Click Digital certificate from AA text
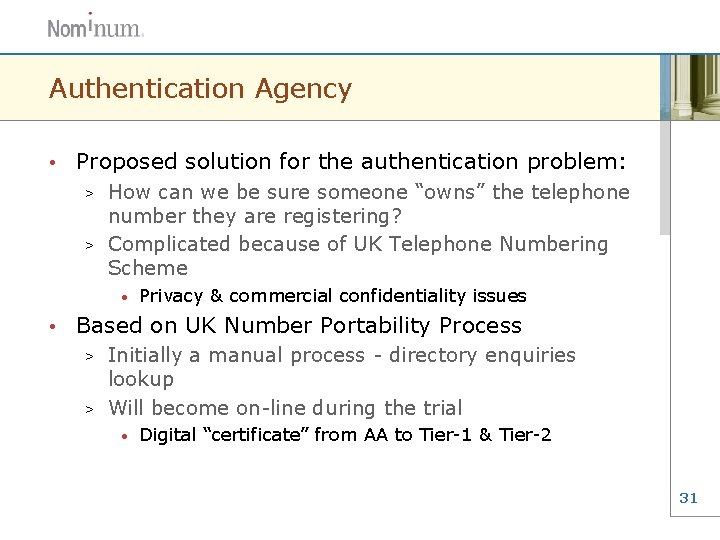This screenshot has width=720, height=540. tap(345, 435)
